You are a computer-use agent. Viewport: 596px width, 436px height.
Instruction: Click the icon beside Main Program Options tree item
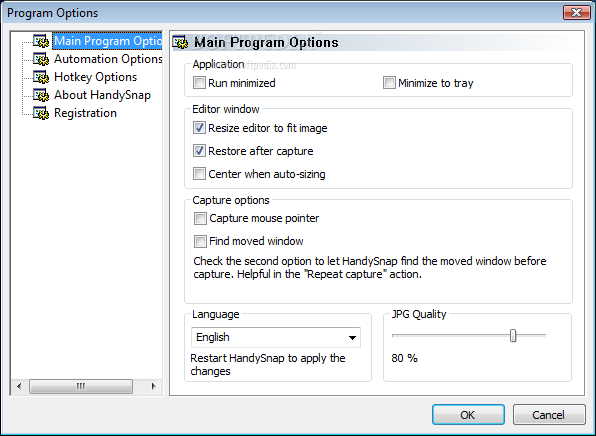pos(41,41)
